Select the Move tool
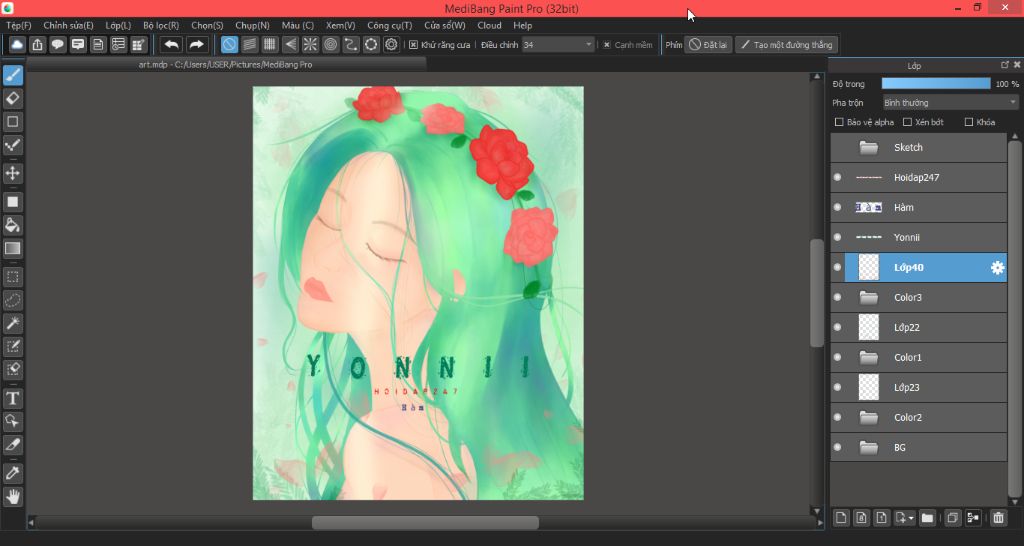The image size is (1024, 546). (x=12, y=173)
